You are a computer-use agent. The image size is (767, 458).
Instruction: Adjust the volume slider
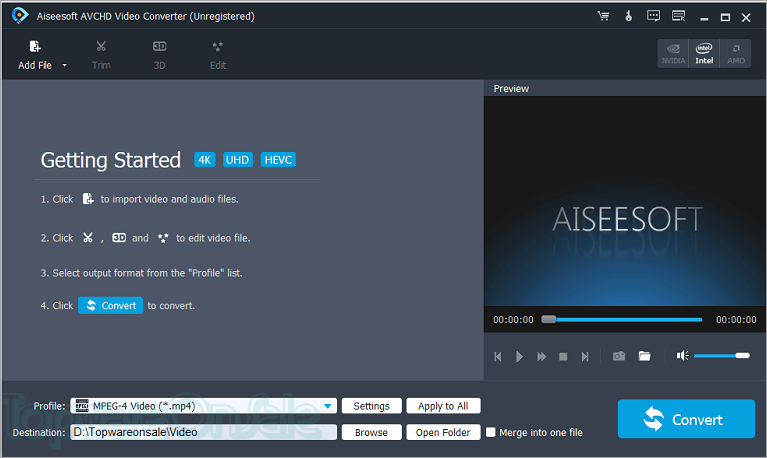click(722, 356)
